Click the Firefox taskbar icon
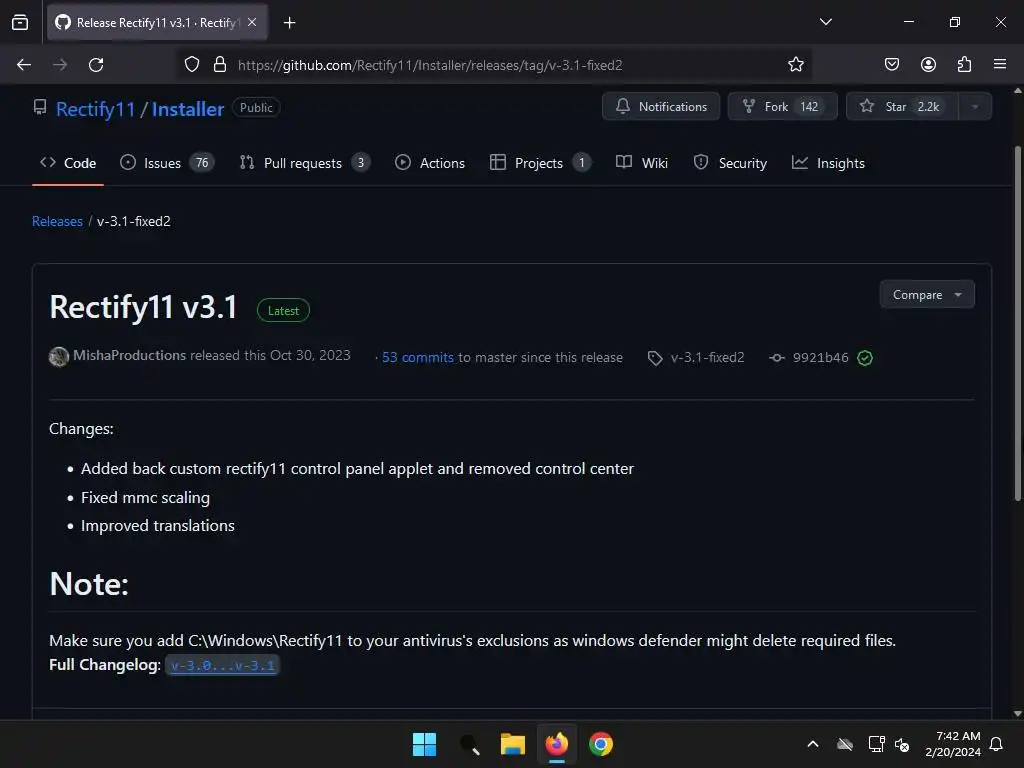The height and width of the screenshot is (768, 1024). pyautogui.click(x=556, y=744)
